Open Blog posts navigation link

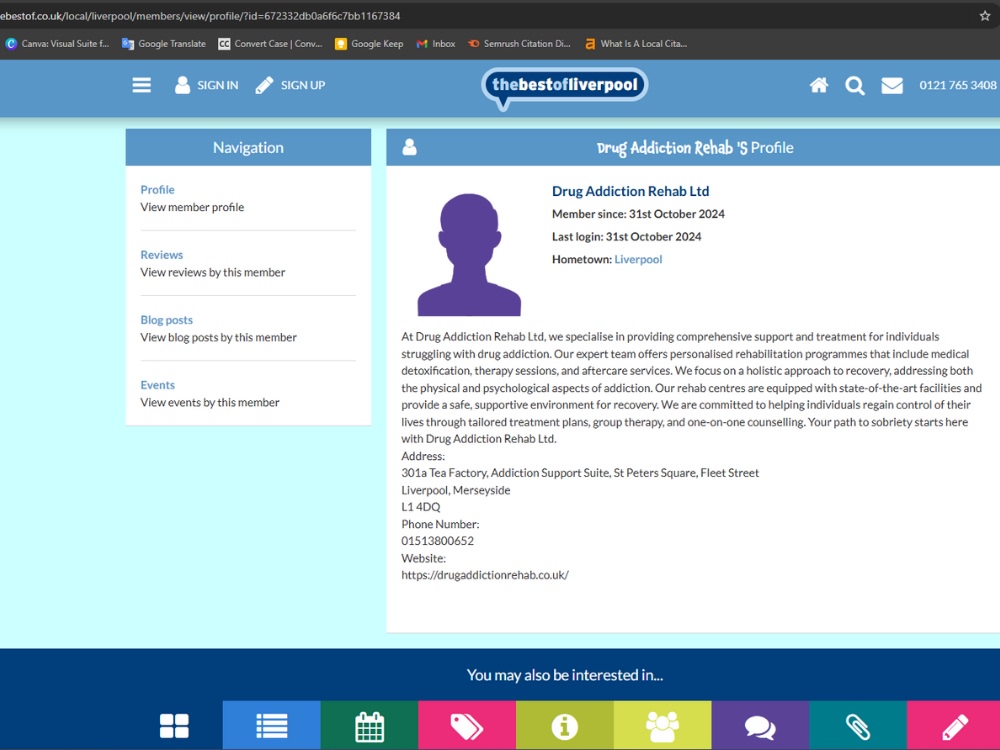point(166,320)
